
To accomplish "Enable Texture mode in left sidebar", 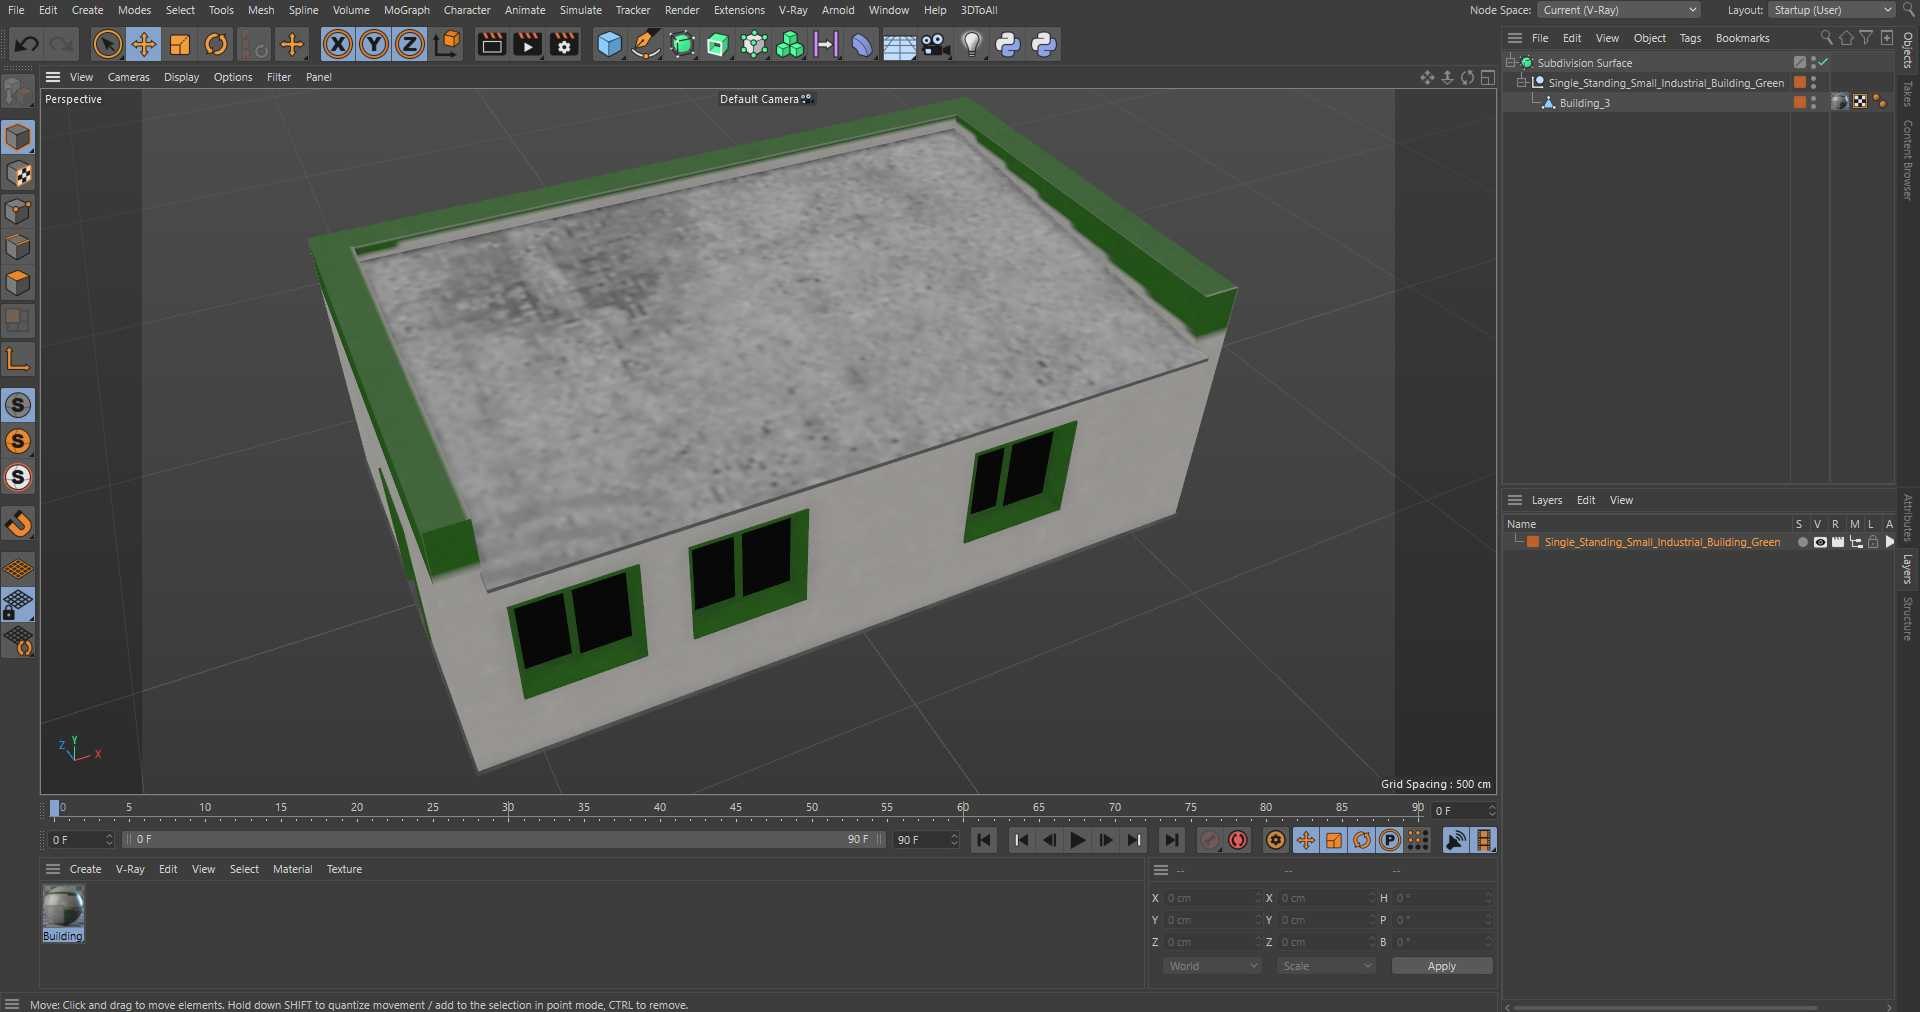I will [x=18, y=174].
